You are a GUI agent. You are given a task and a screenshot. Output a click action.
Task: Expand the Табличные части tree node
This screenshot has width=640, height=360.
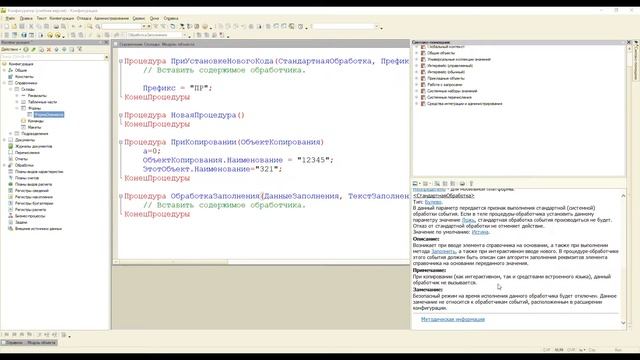click(x=17, y=102)
